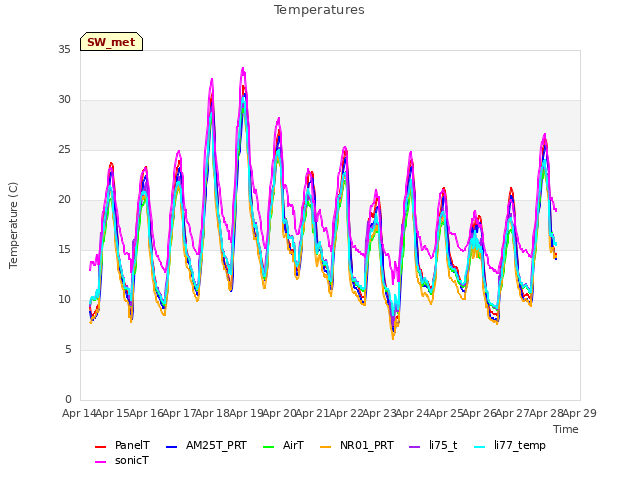The height and width of the screenshot is (480, 640).
Task: Toggle the PanelT legend entry
Action: [122, 445]
